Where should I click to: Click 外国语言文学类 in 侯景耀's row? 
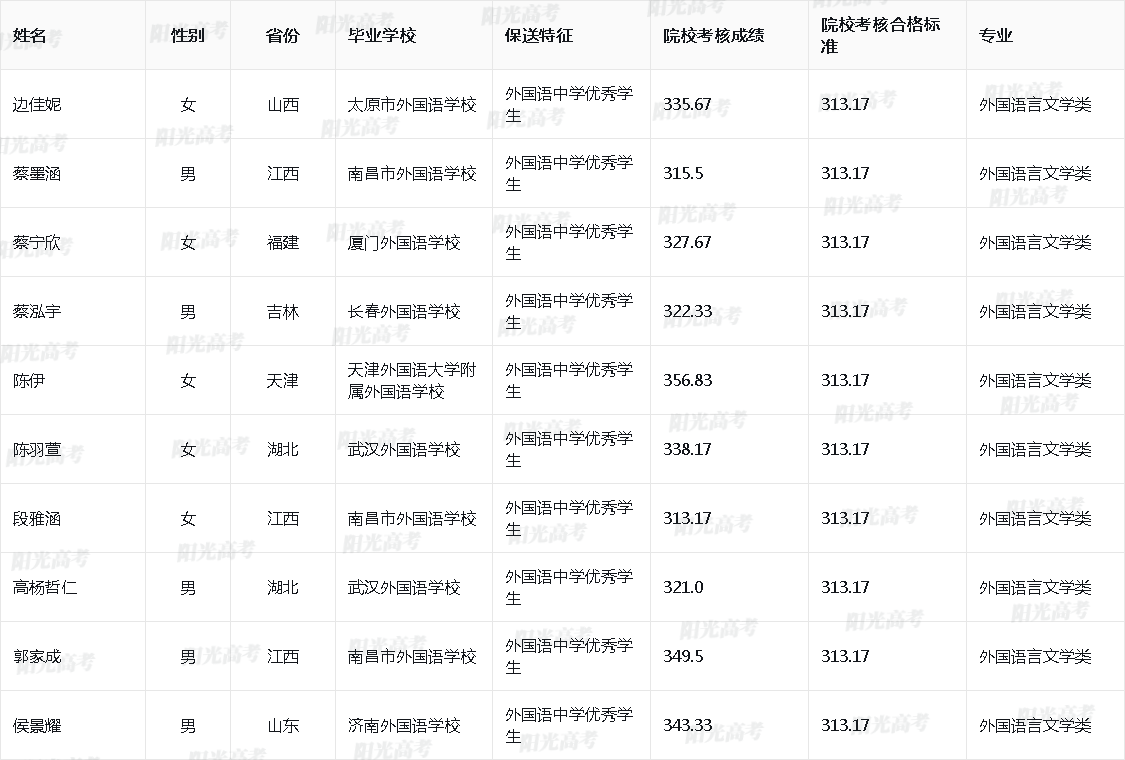coord(1035,726)
